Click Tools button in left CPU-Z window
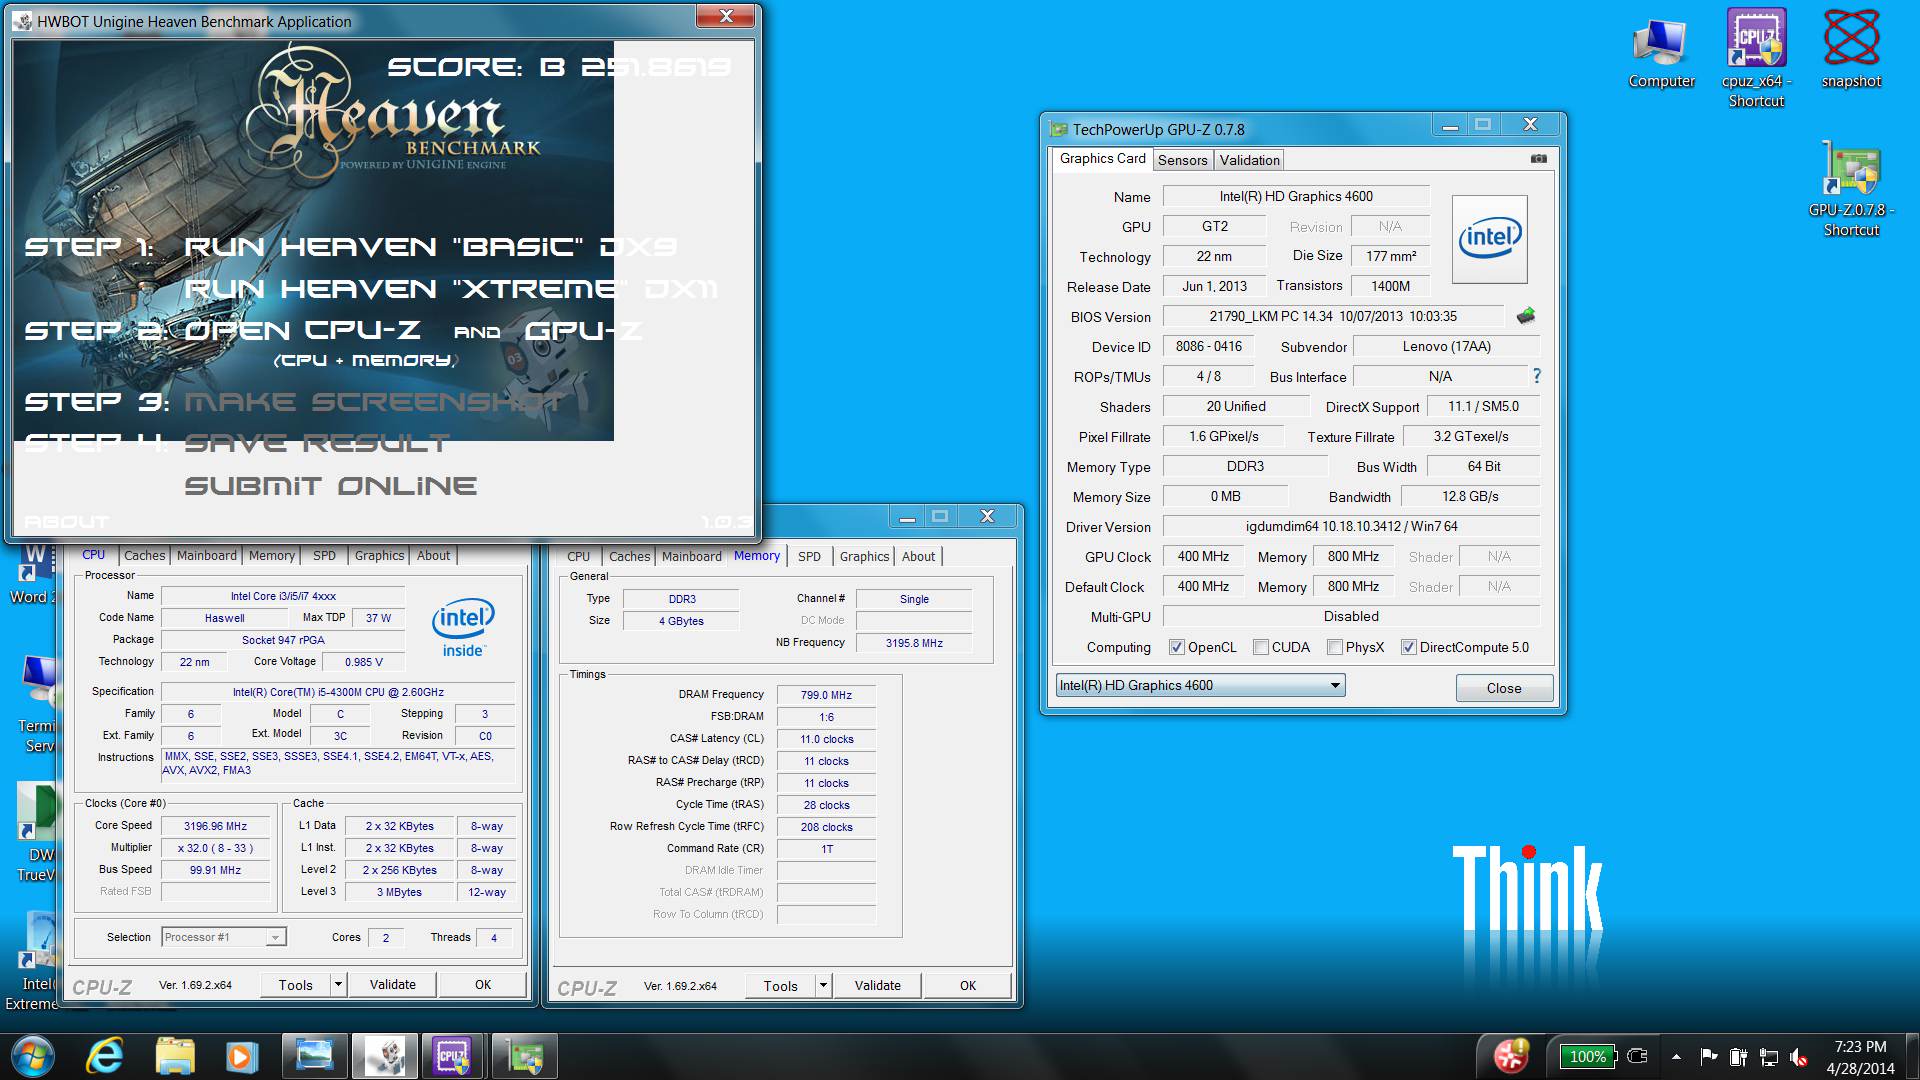Viewport: 1920px width, 1080px height. [295, 984]
